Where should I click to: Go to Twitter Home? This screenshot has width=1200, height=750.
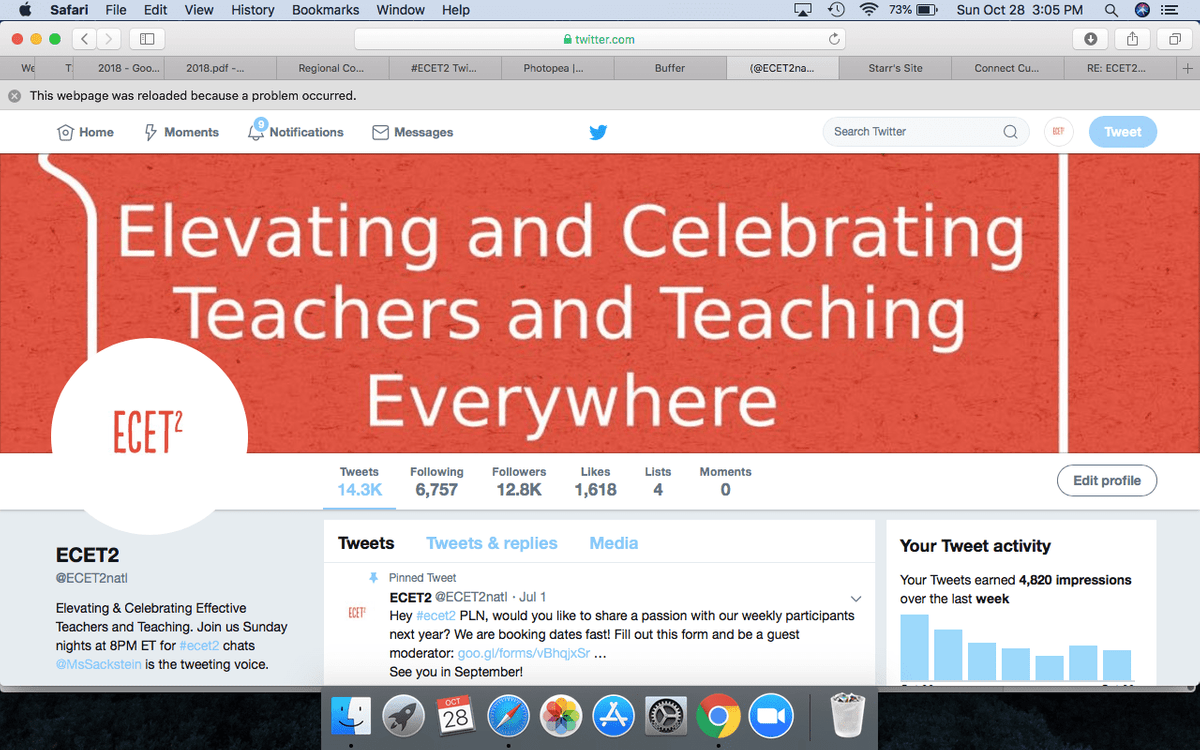coord(85,132)
